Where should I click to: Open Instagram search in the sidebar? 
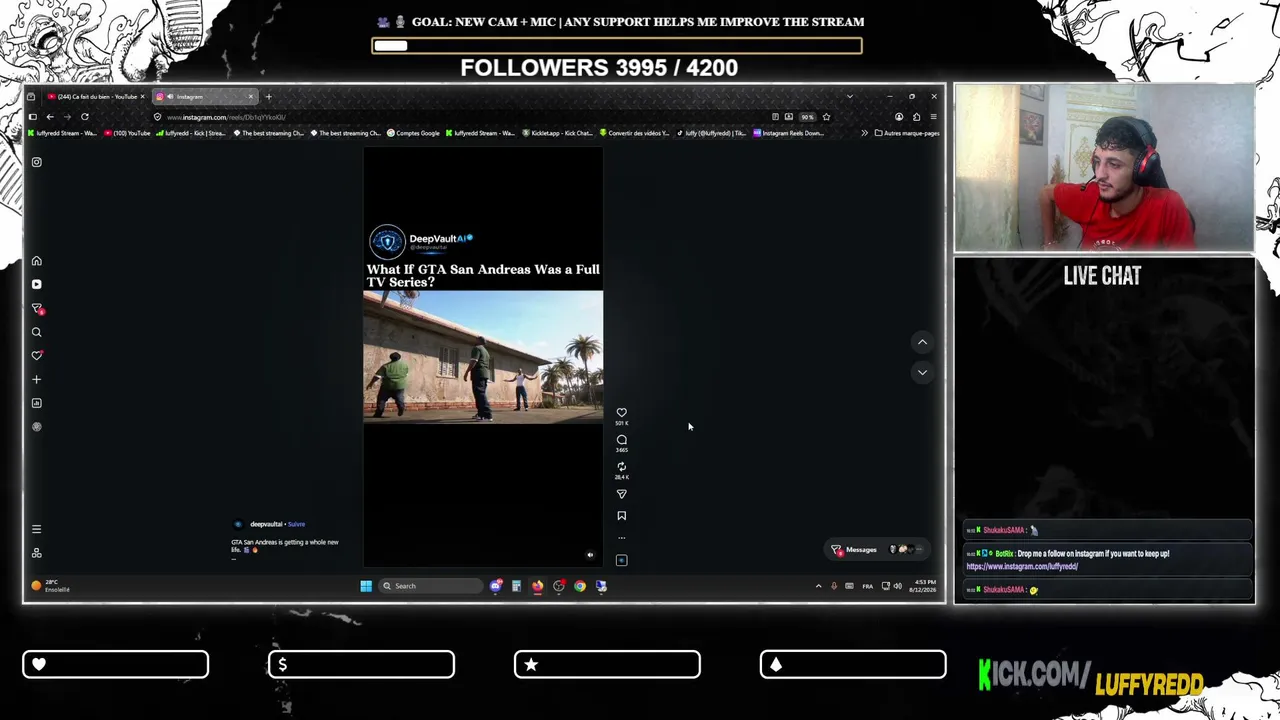(36, 332)
